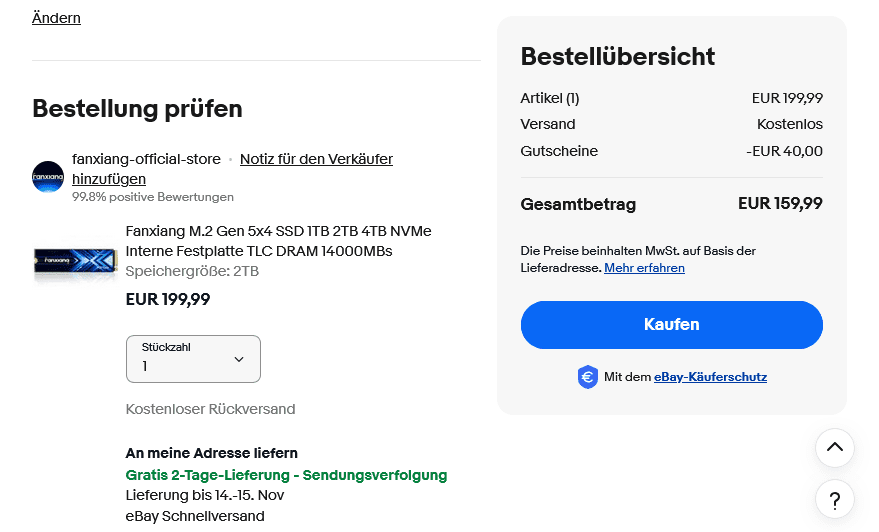Click the green Gratis 2-Tage-Lieferung text
Image resolution: width=879 pixels, height=532 pixels.
tap(286, 475)
